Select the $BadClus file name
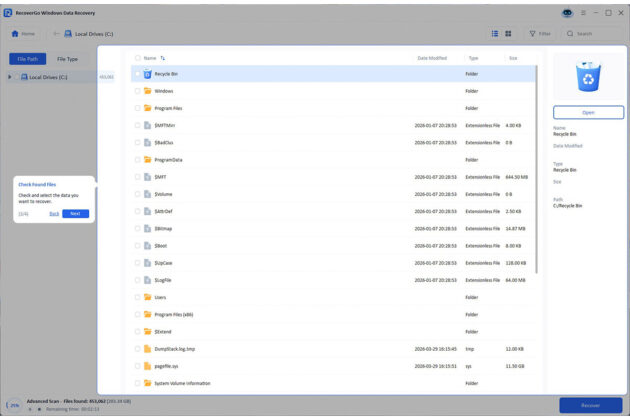 tap(164, 143)
